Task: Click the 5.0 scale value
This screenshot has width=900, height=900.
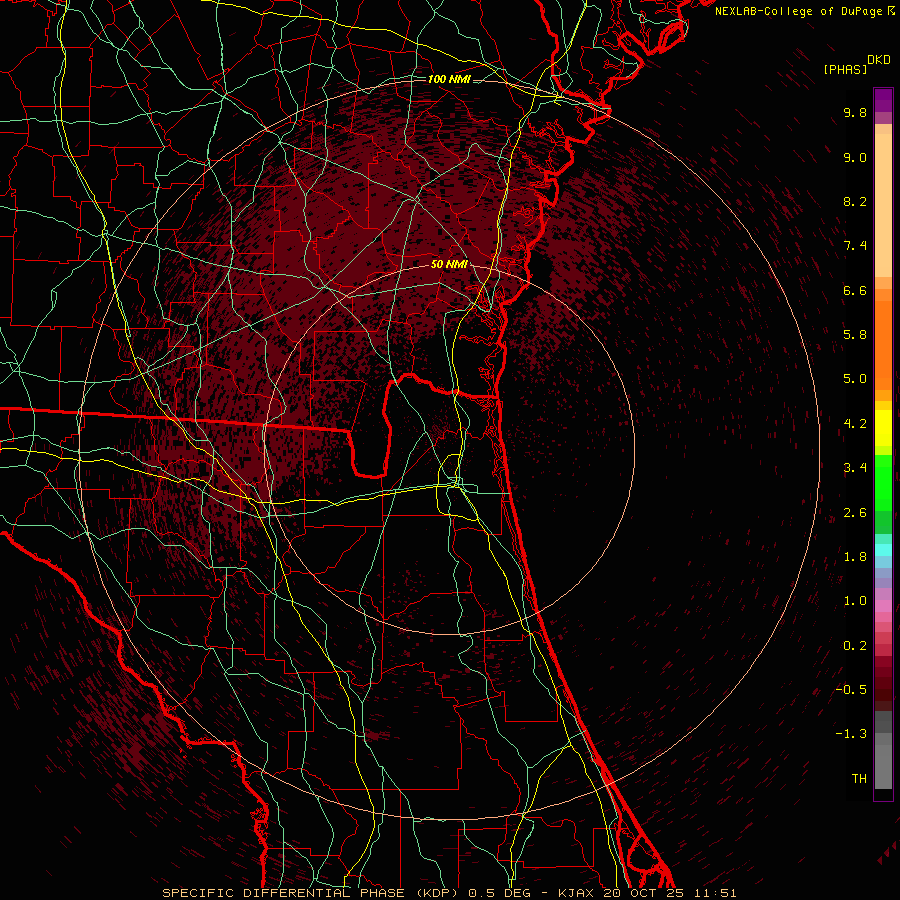Action: click(855, 379)
